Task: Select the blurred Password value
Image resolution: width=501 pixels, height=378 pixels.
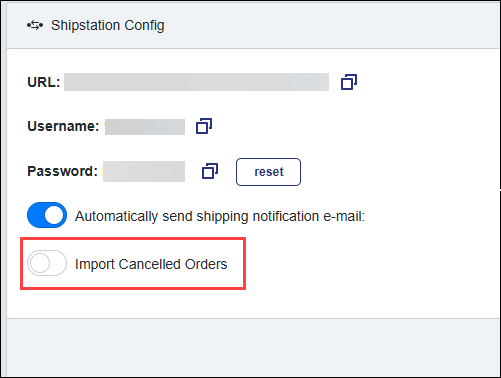Action: click(x=144, y=171)
